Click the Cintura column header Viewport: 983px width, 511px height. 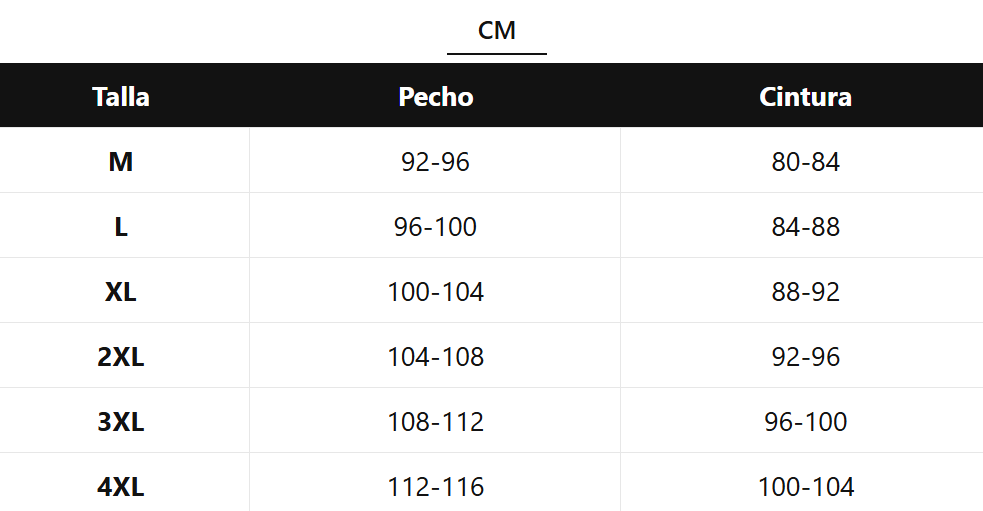click(806, 97)
